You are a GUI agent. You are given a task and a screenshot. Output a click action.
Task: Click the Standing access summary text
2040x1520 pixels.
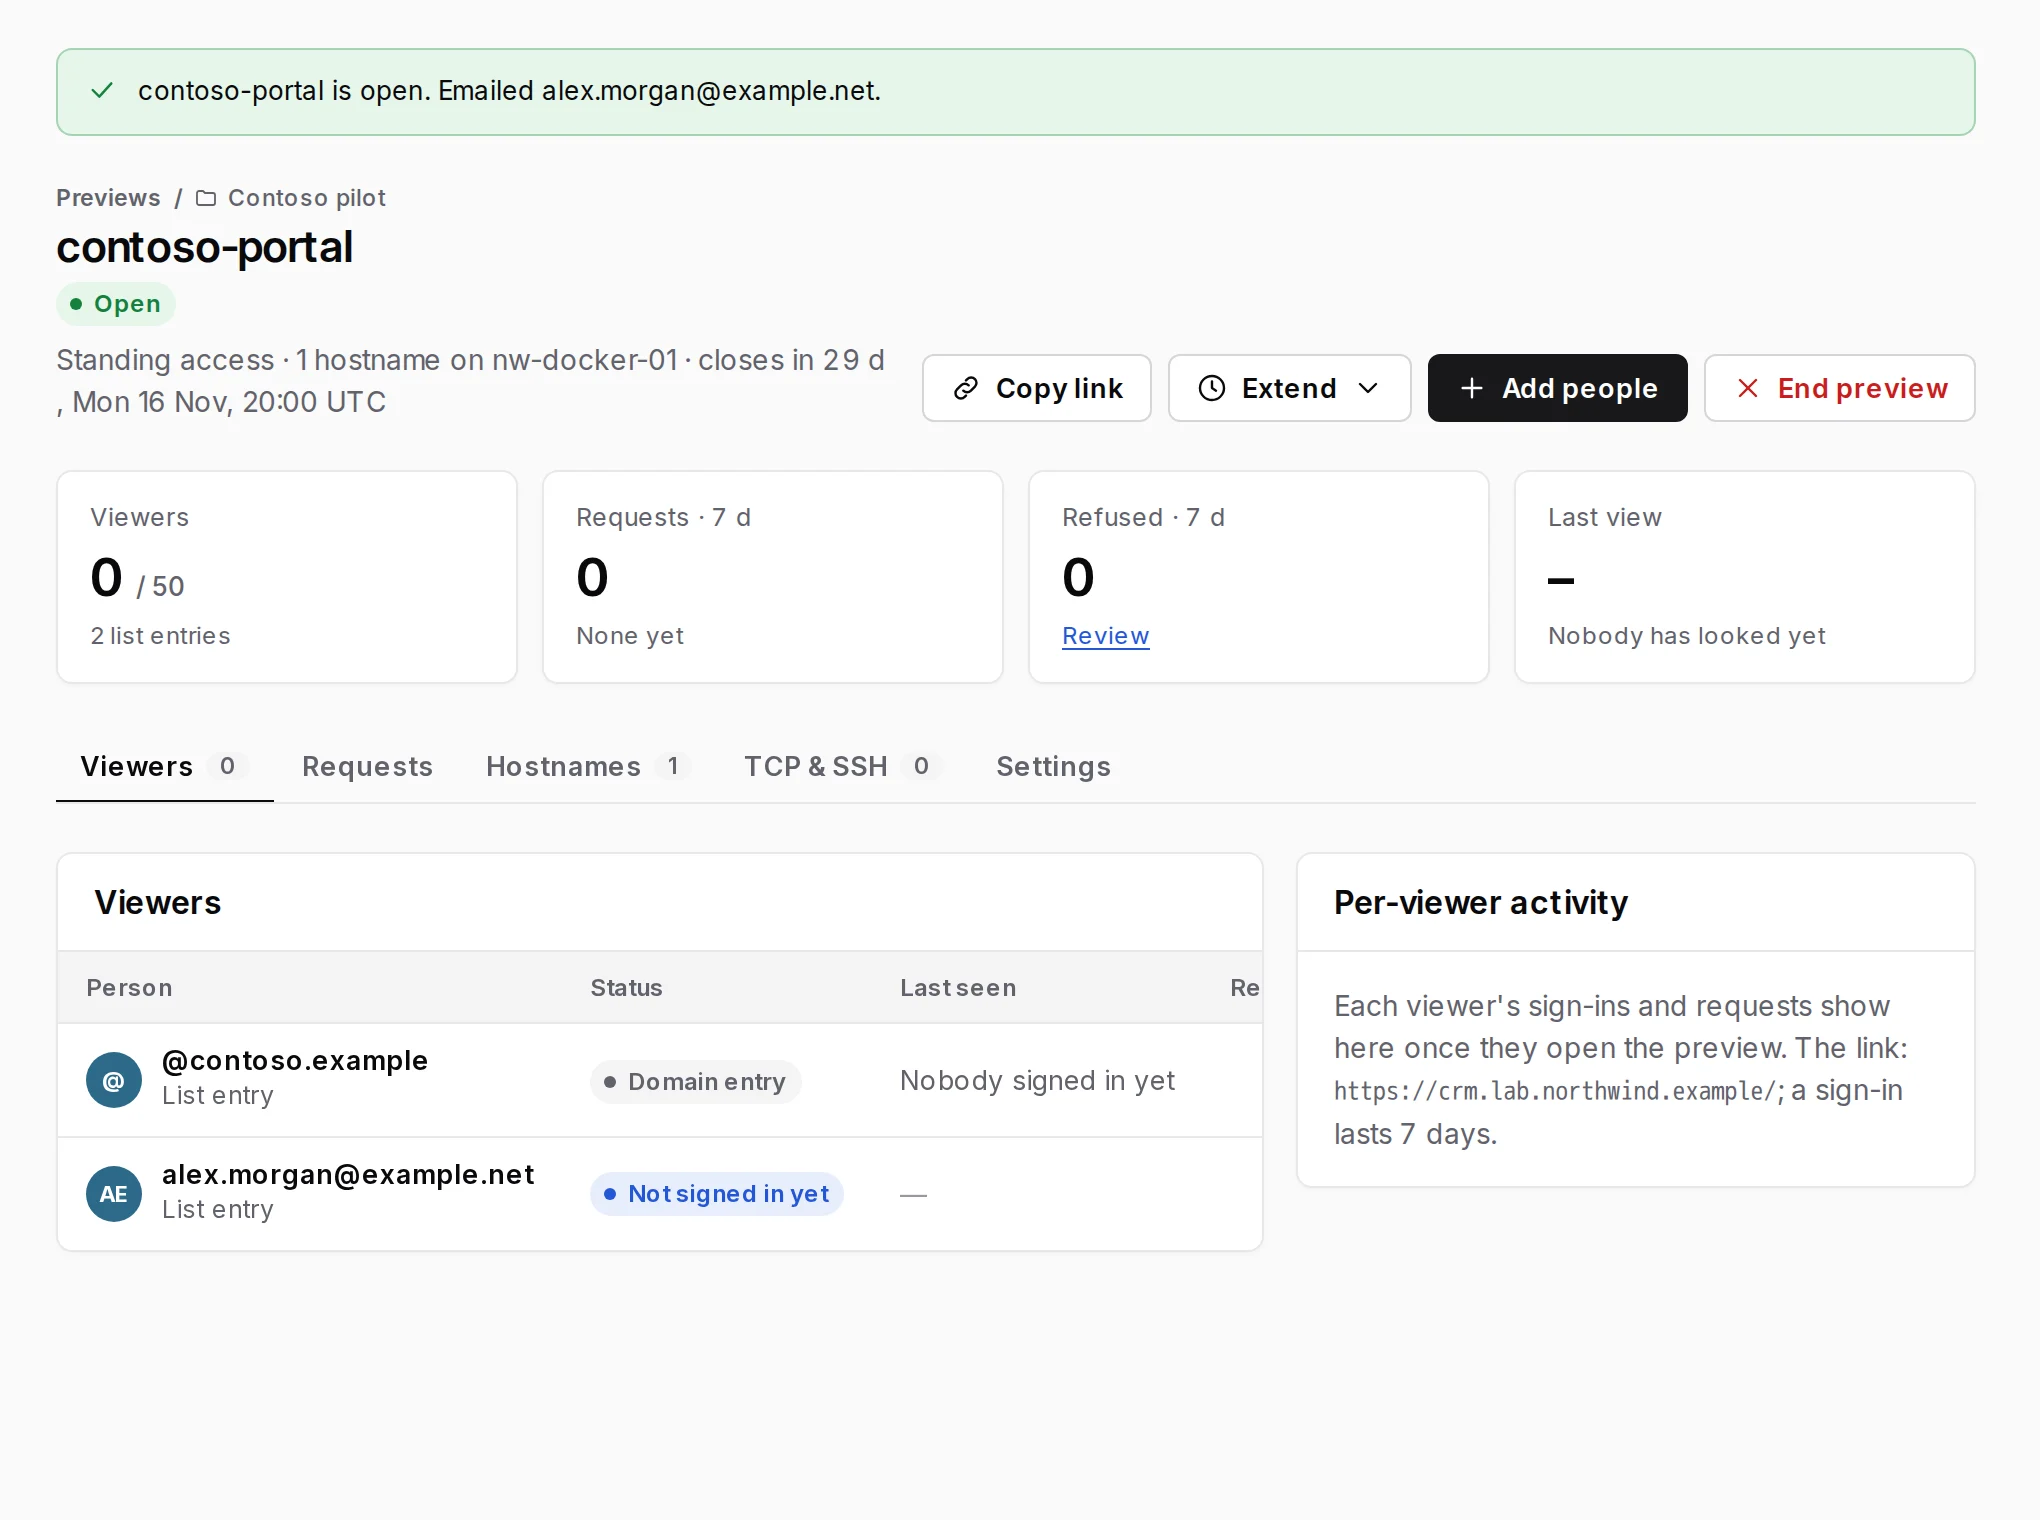coord(470,381)
